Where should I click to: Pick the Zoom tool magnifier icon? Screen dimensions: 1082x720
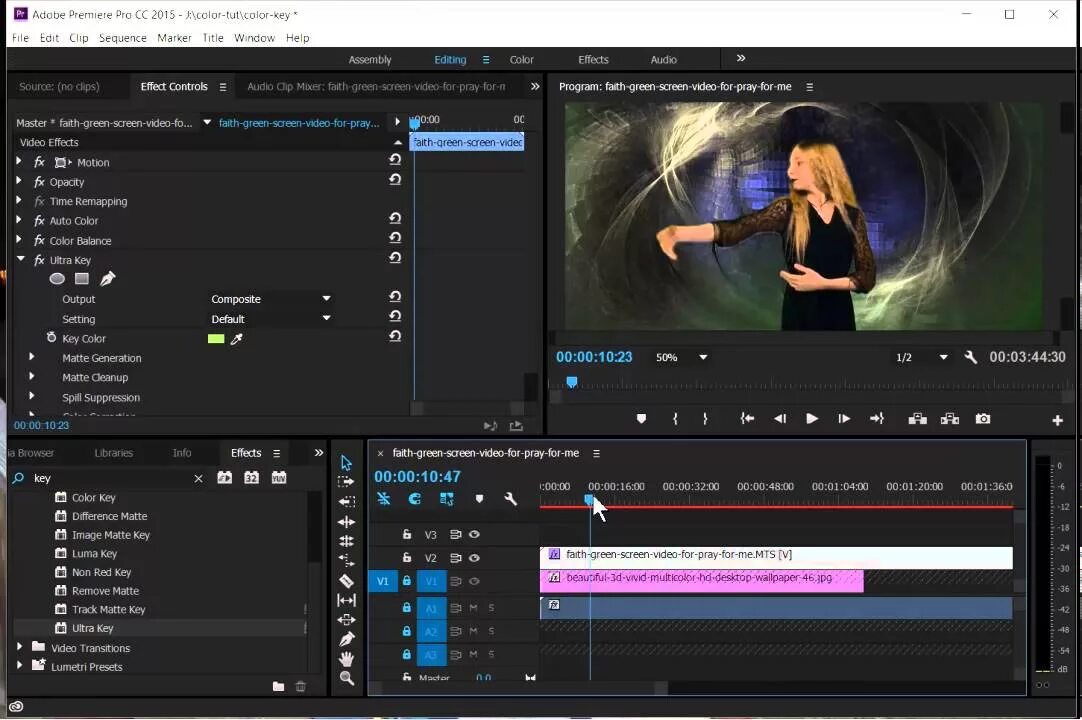pyautogui.click(x=346, y=678)
